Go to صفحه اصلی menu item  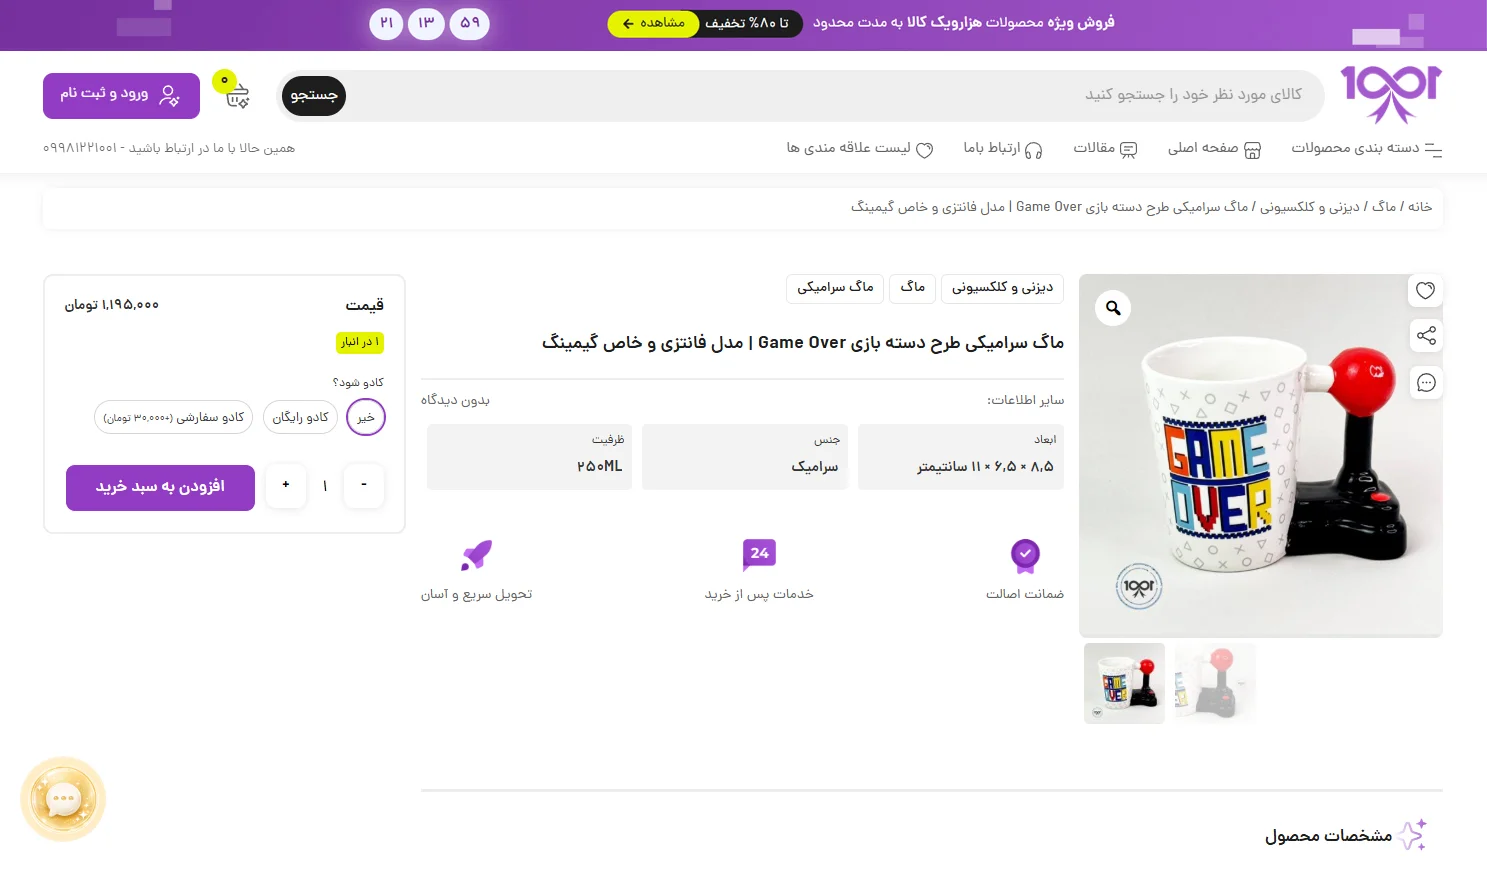pos(1214,148)
